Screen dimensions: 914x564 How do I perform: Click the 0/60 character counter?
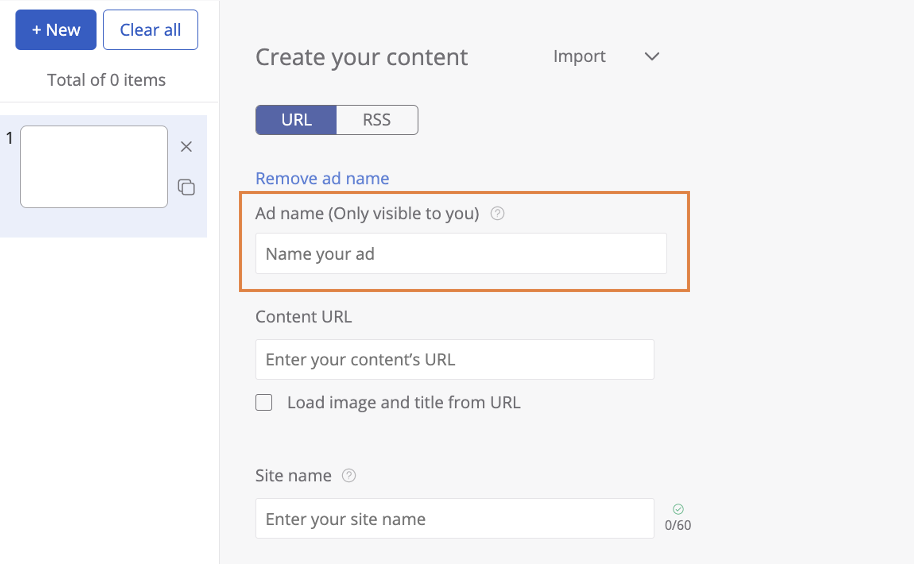pos(678,525)
